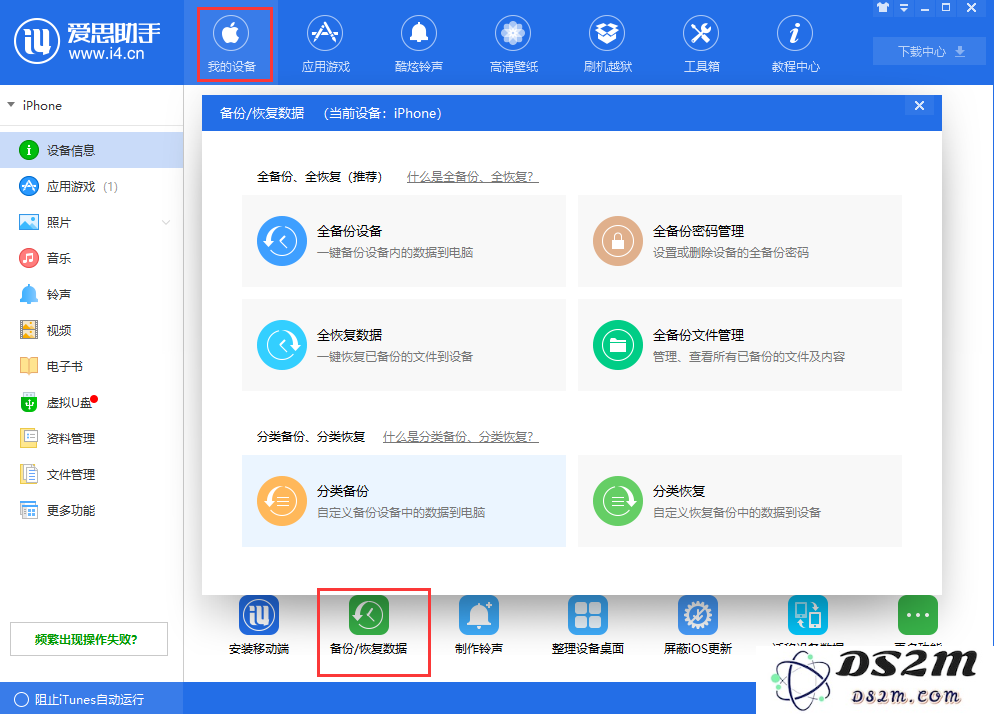Click the 分类备份 orange icon
The width and height of the screenshot is (994, 714).
click(282, 501)
